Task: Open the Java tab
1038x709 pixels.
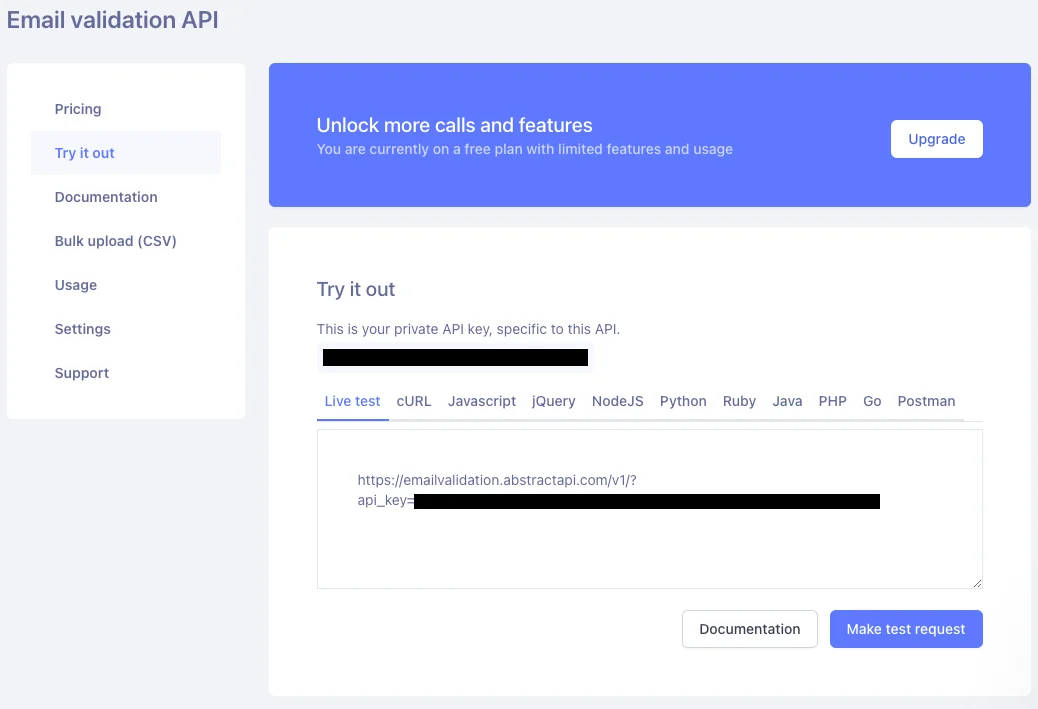Action: (786, 401)
